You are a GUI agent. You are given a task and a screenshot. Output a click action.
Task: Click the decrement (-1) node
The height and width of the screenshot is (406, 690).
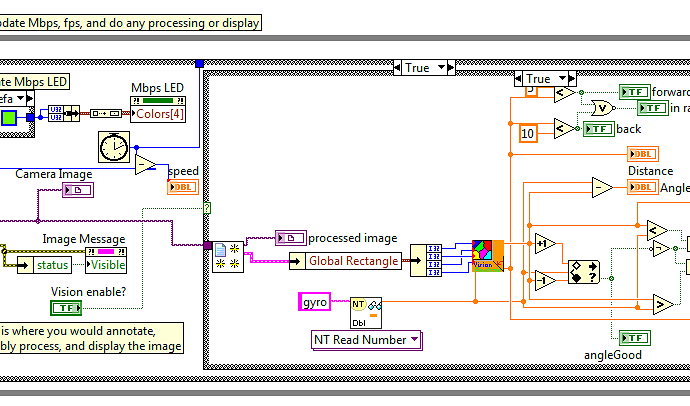[x=545, y=280]
